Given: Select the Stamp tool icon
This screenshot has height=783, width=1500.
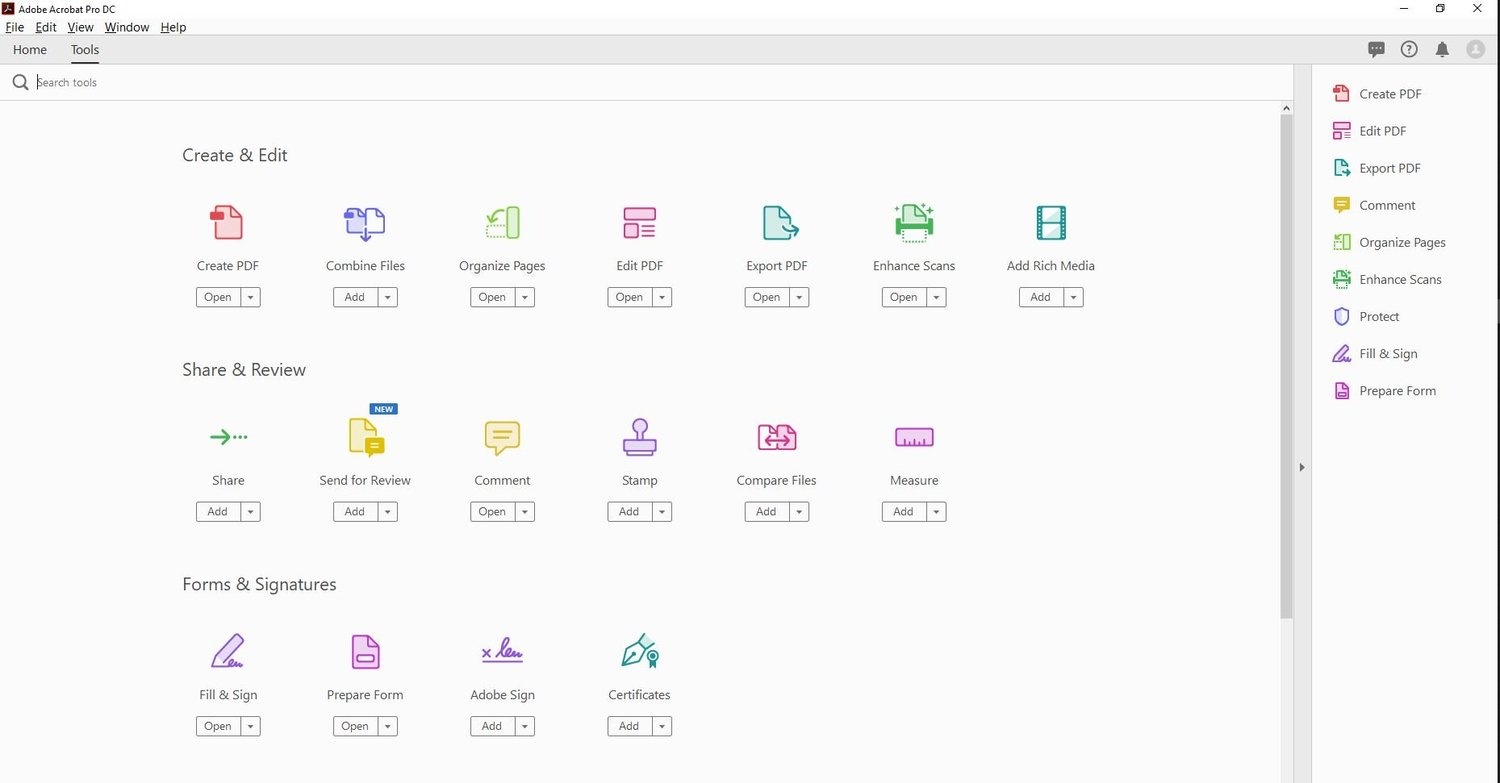Looking at the screenshot, I should pyautogui.click(x=639, y=437).
